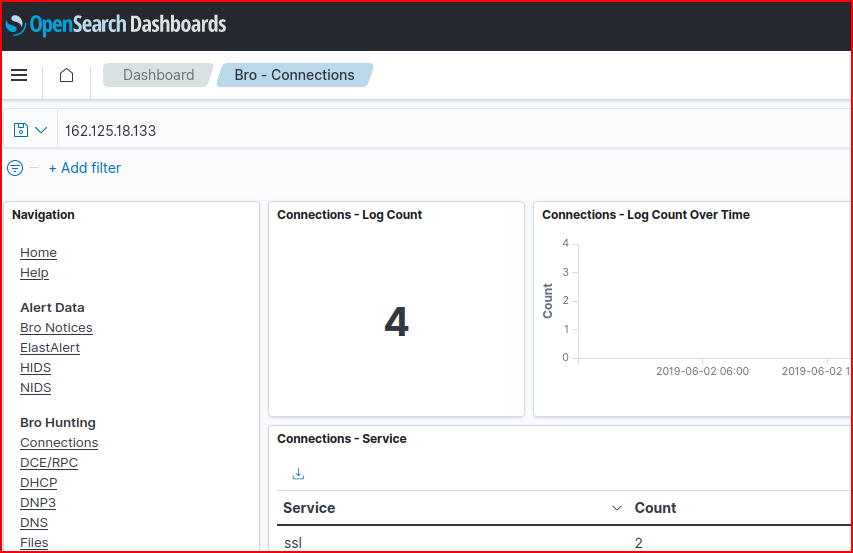This screenshot has width=853, height=553.
Task: Open the DCE/RPC hunting page
Action: click(x=49, y=463)
